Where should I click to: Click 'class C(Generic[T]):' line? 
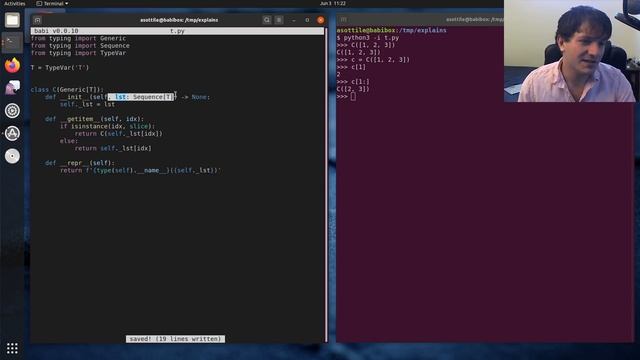point(67,90)
